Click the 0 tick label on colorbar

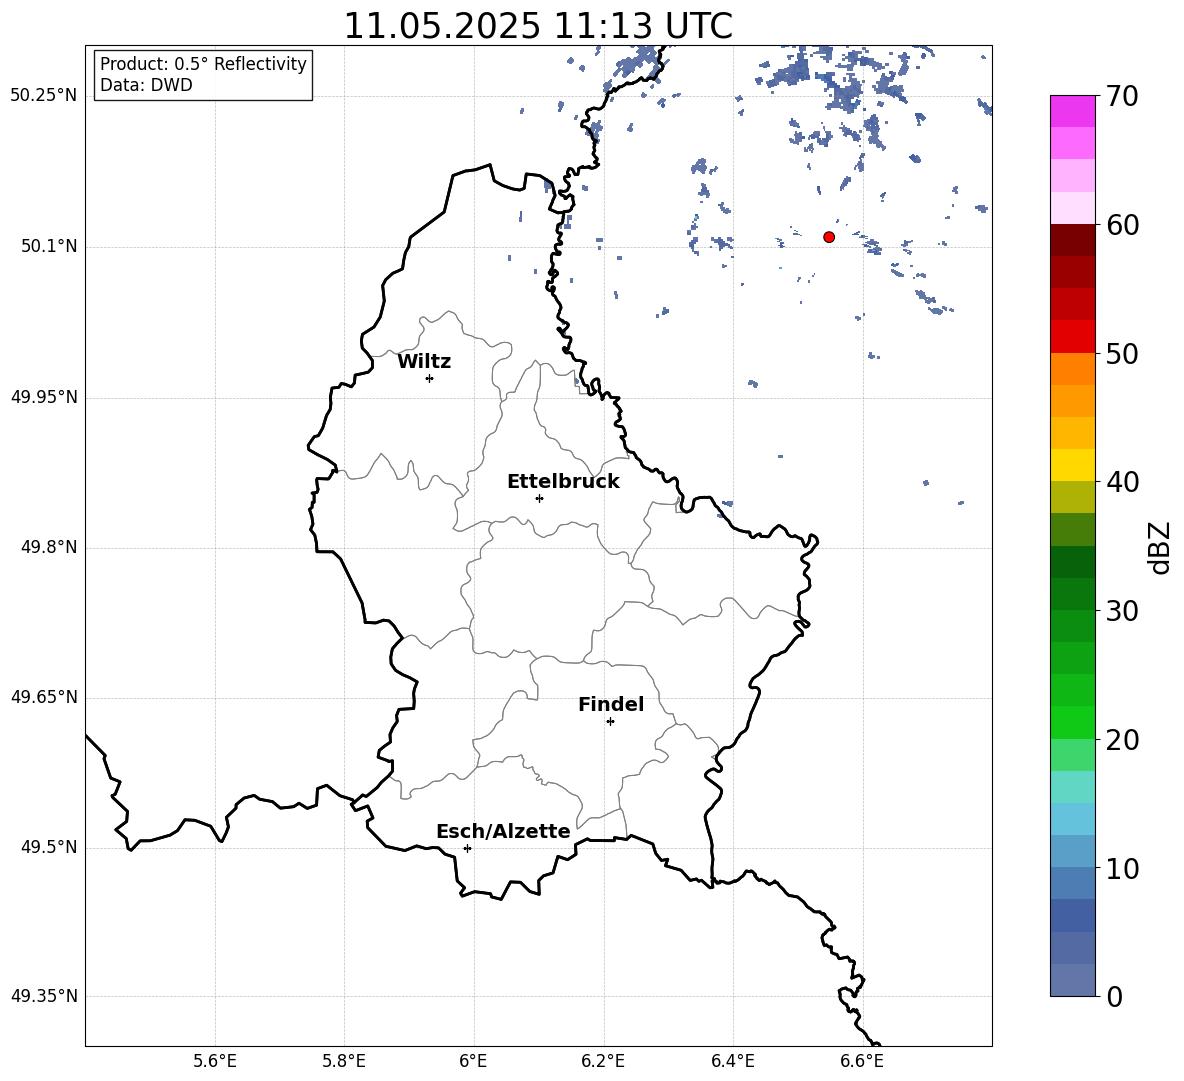tap(1114, 996)
